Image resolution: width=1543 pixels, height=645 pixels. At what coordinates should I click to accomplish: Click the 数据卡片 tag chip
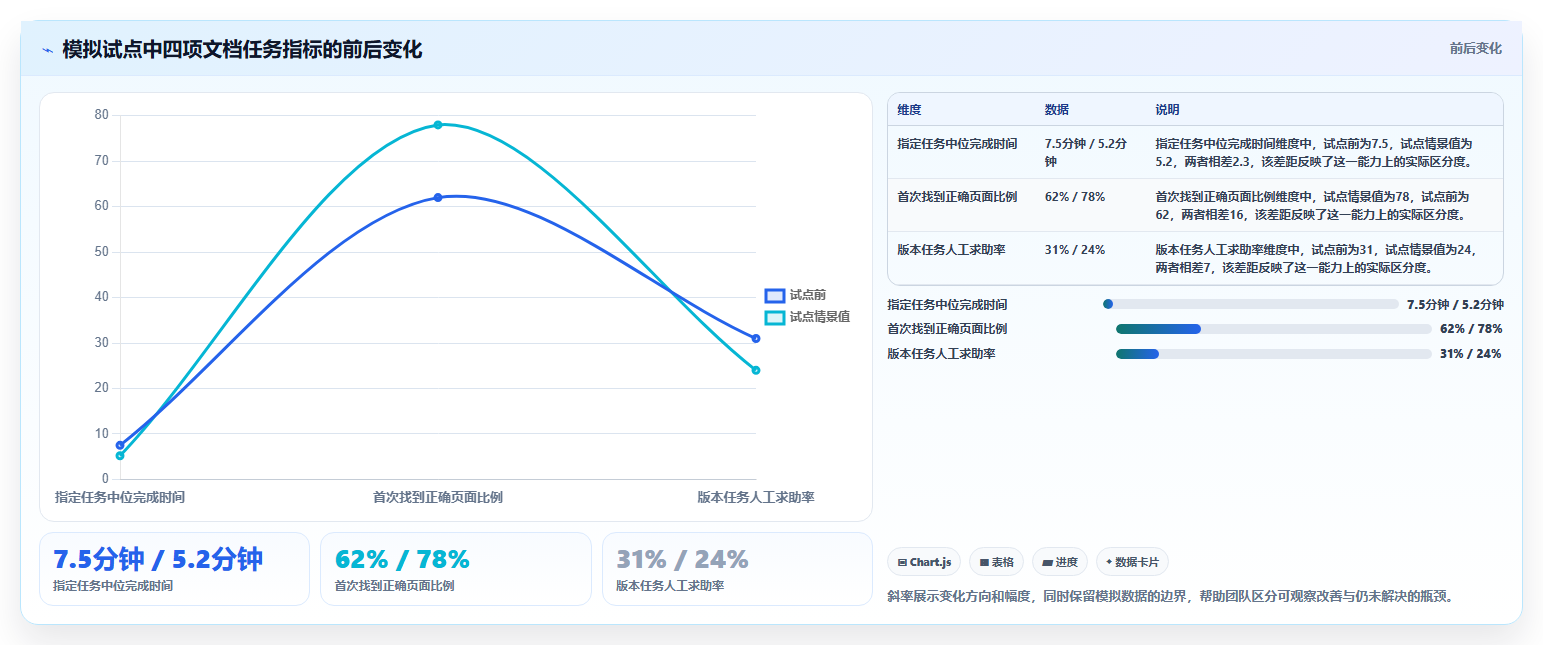coord(1132,562)
